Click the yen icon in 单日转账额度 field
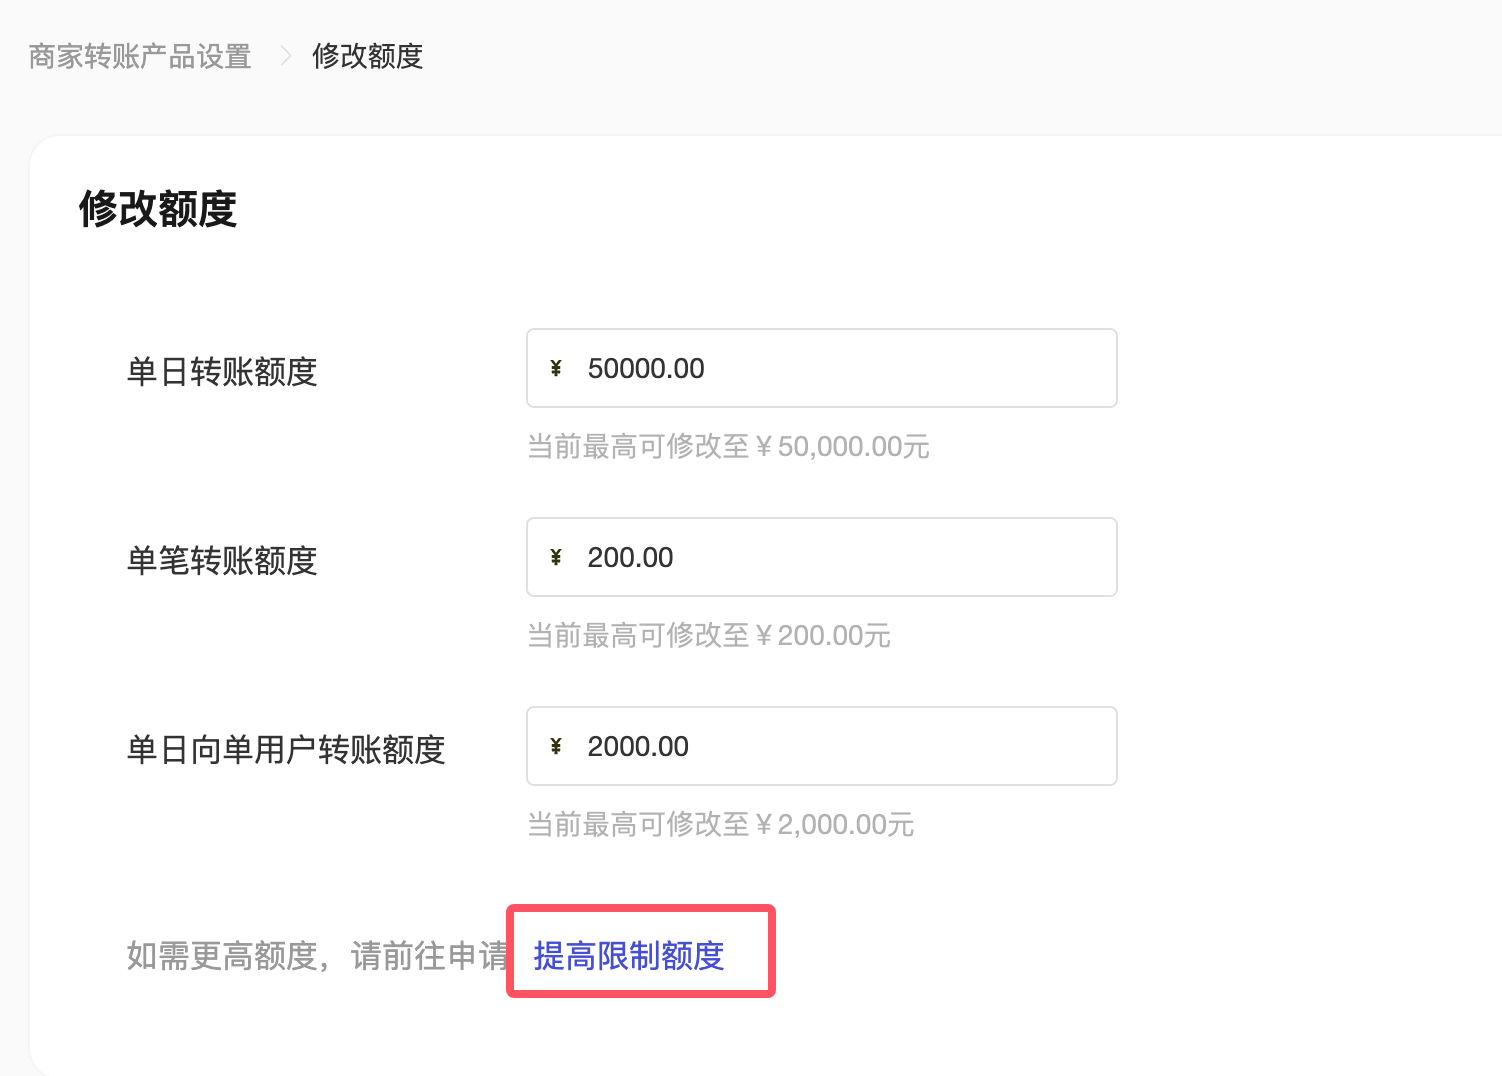 (x=556, y=368)
